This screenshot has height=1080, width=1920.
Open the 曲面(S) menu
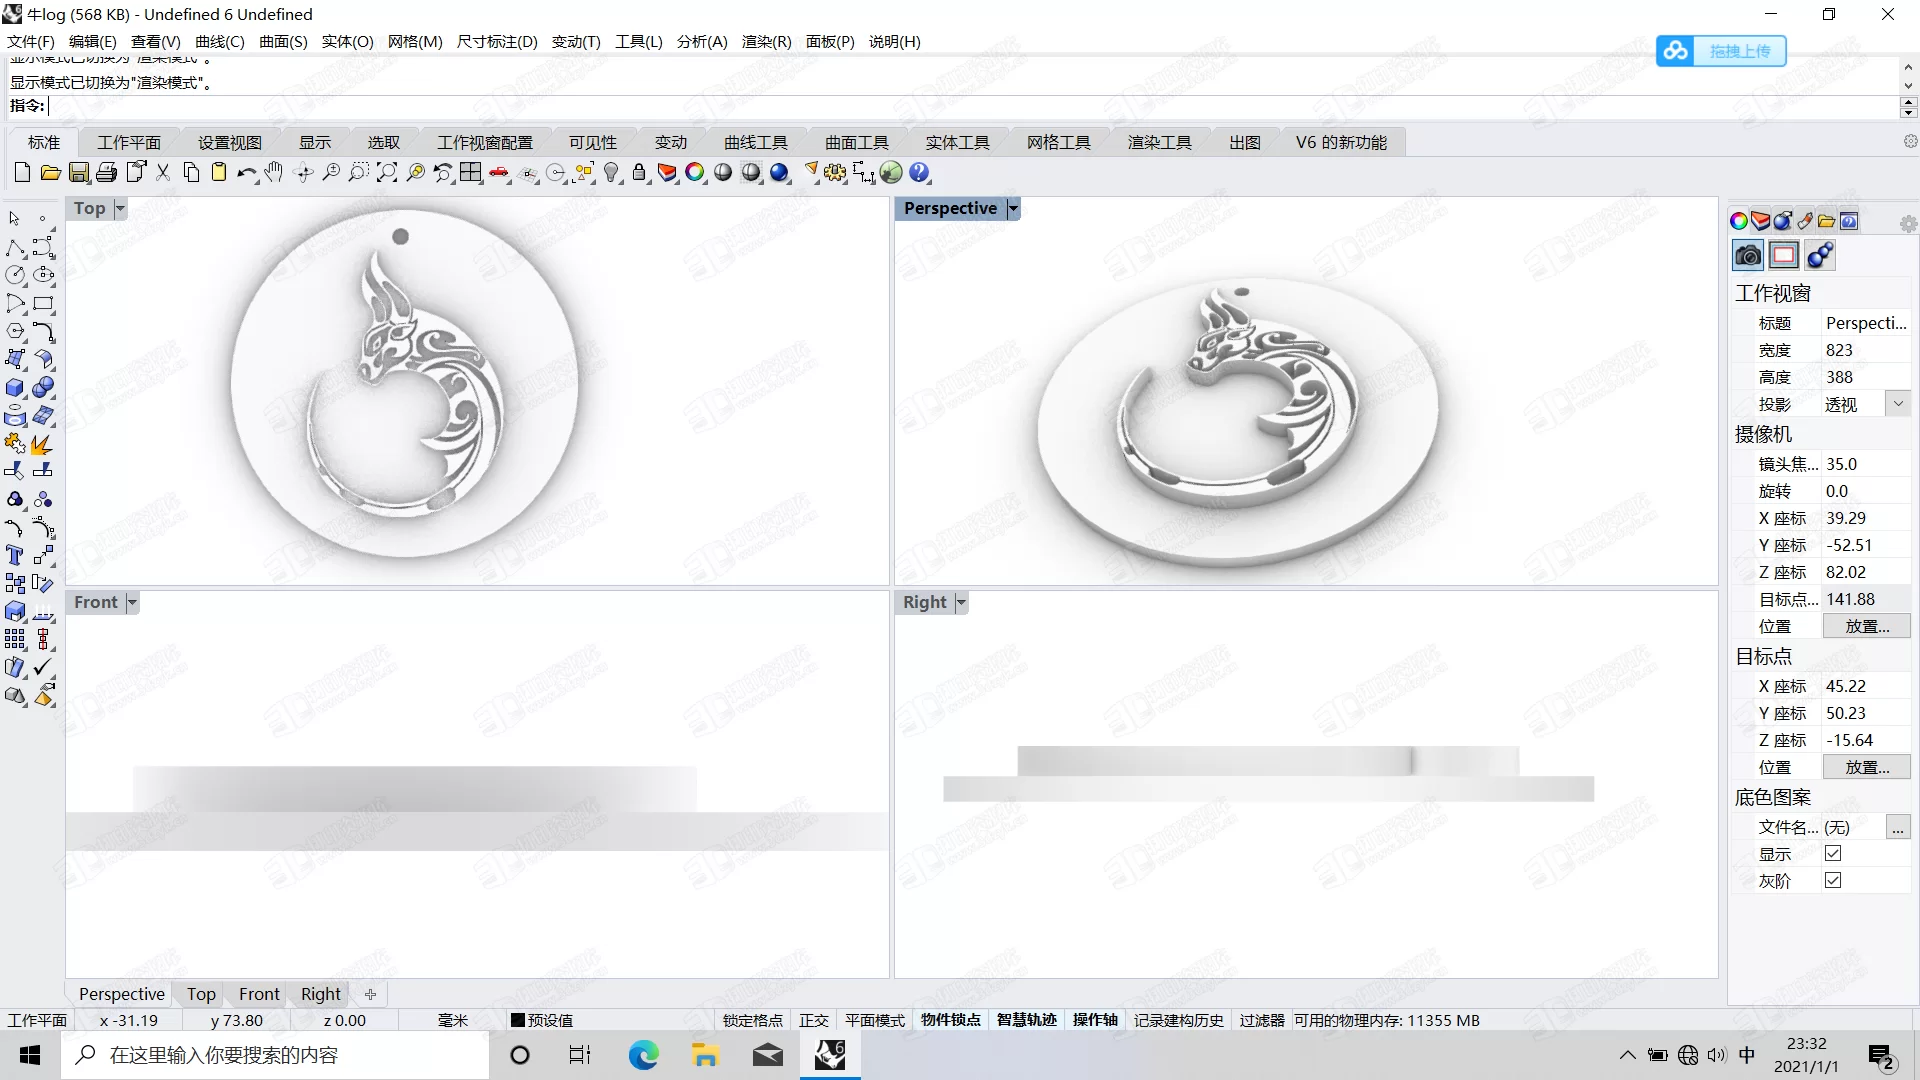(x=283, y=41)
